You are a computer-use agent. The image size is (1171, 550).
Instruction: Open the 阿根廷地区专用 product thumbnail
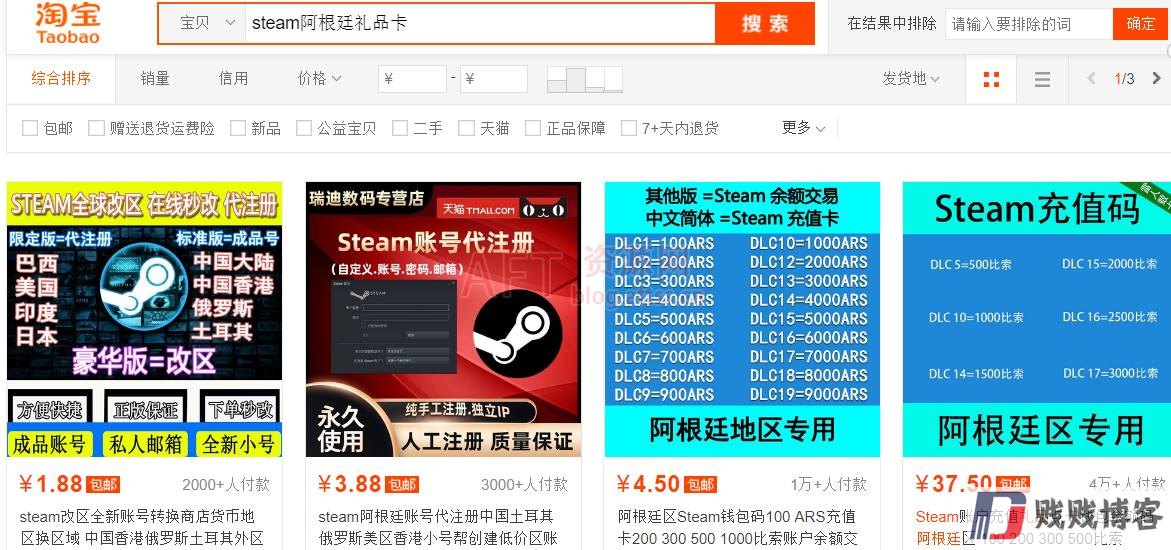(742, 319)
